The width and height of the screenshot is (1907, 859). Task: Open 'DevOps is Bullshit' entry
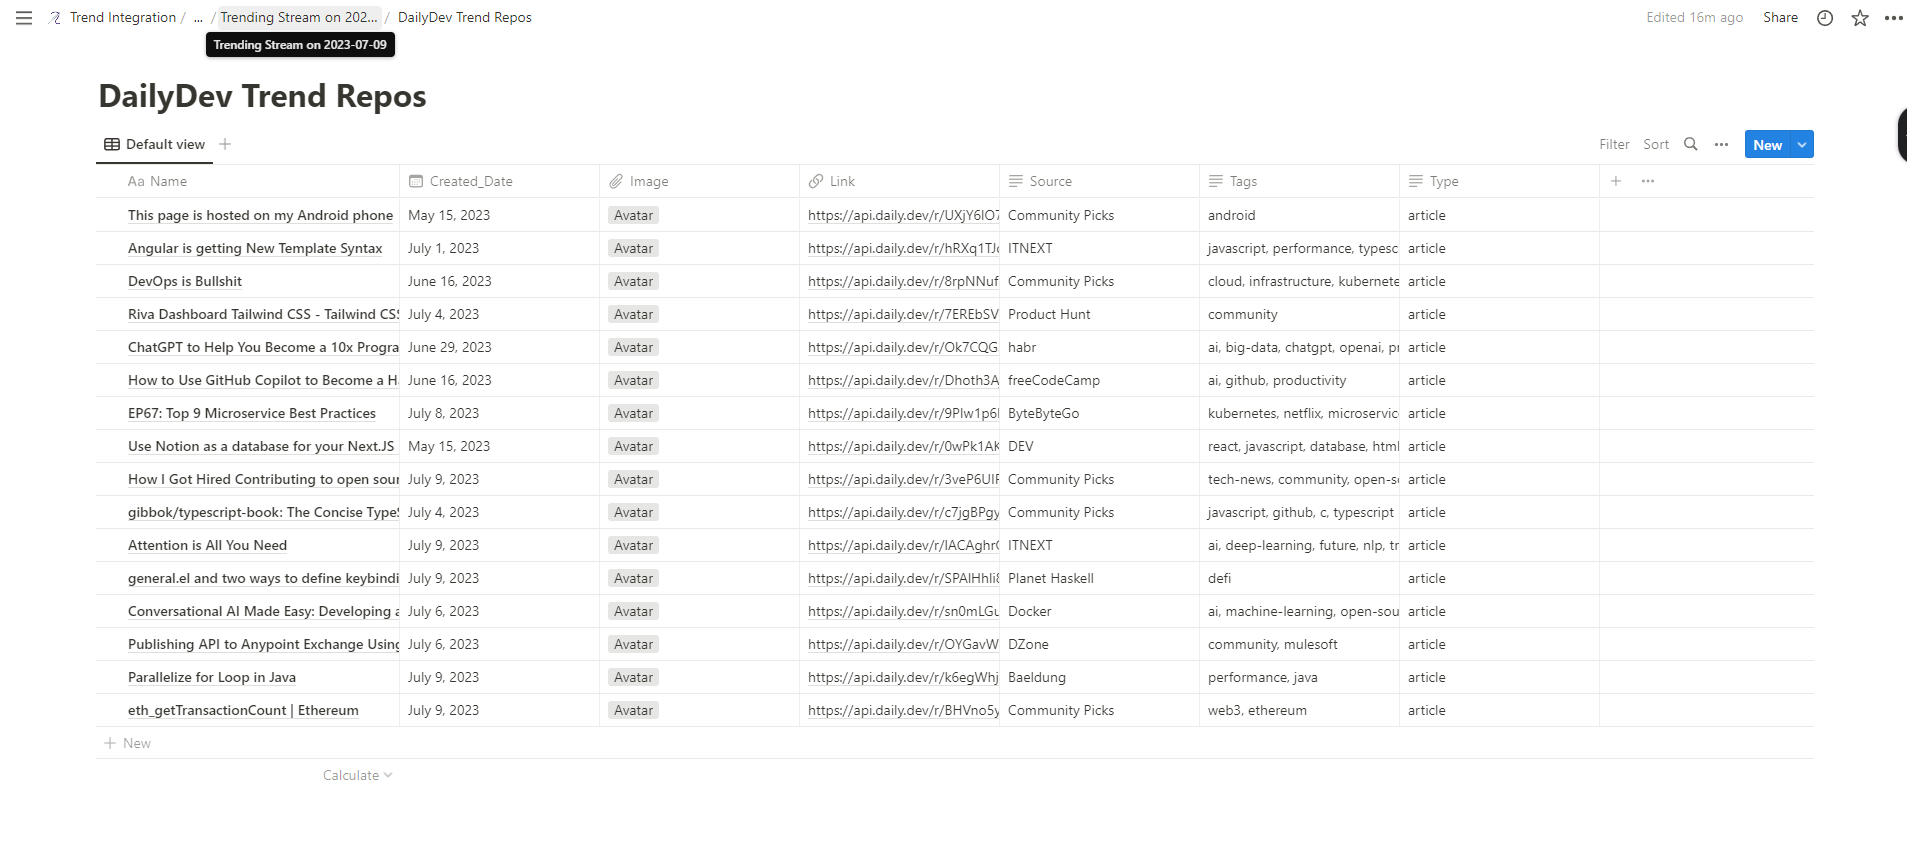[x=185, y=281]
